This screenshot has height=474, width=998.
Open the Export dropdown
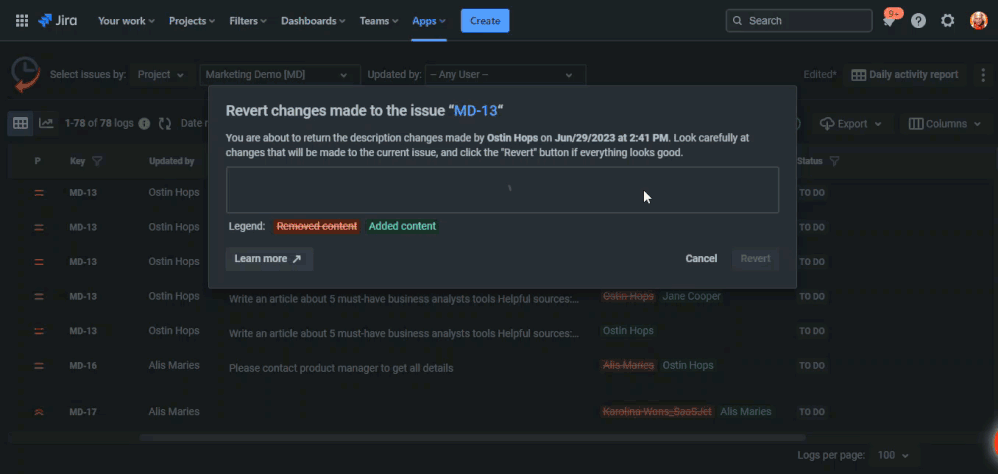(852, 123)
